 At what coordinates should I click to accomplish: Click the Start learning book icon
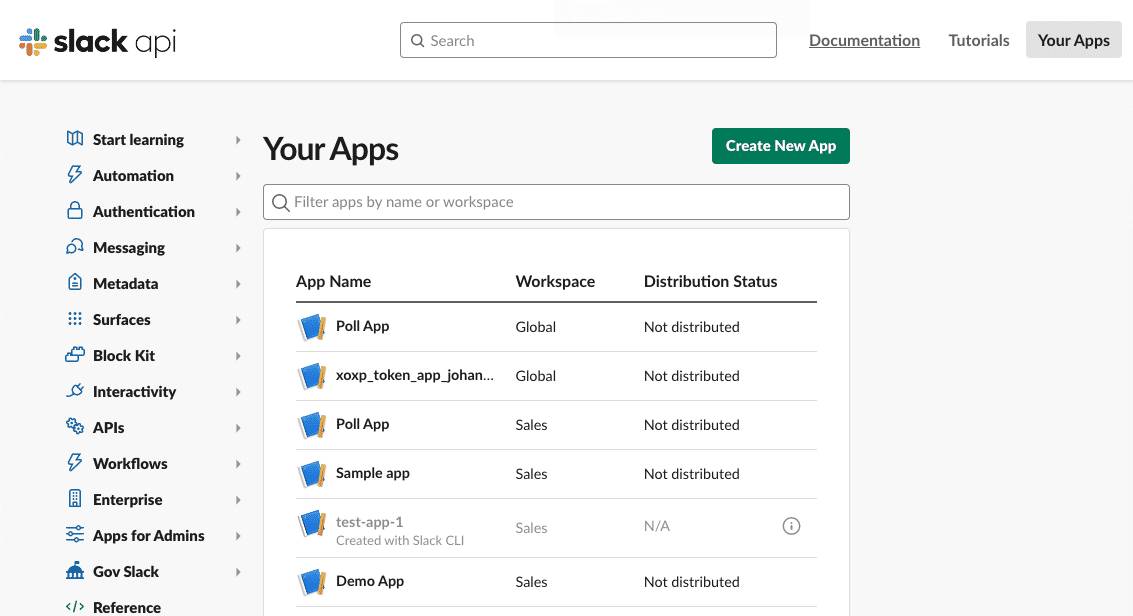pyautogui.click(x=74, y=138)
